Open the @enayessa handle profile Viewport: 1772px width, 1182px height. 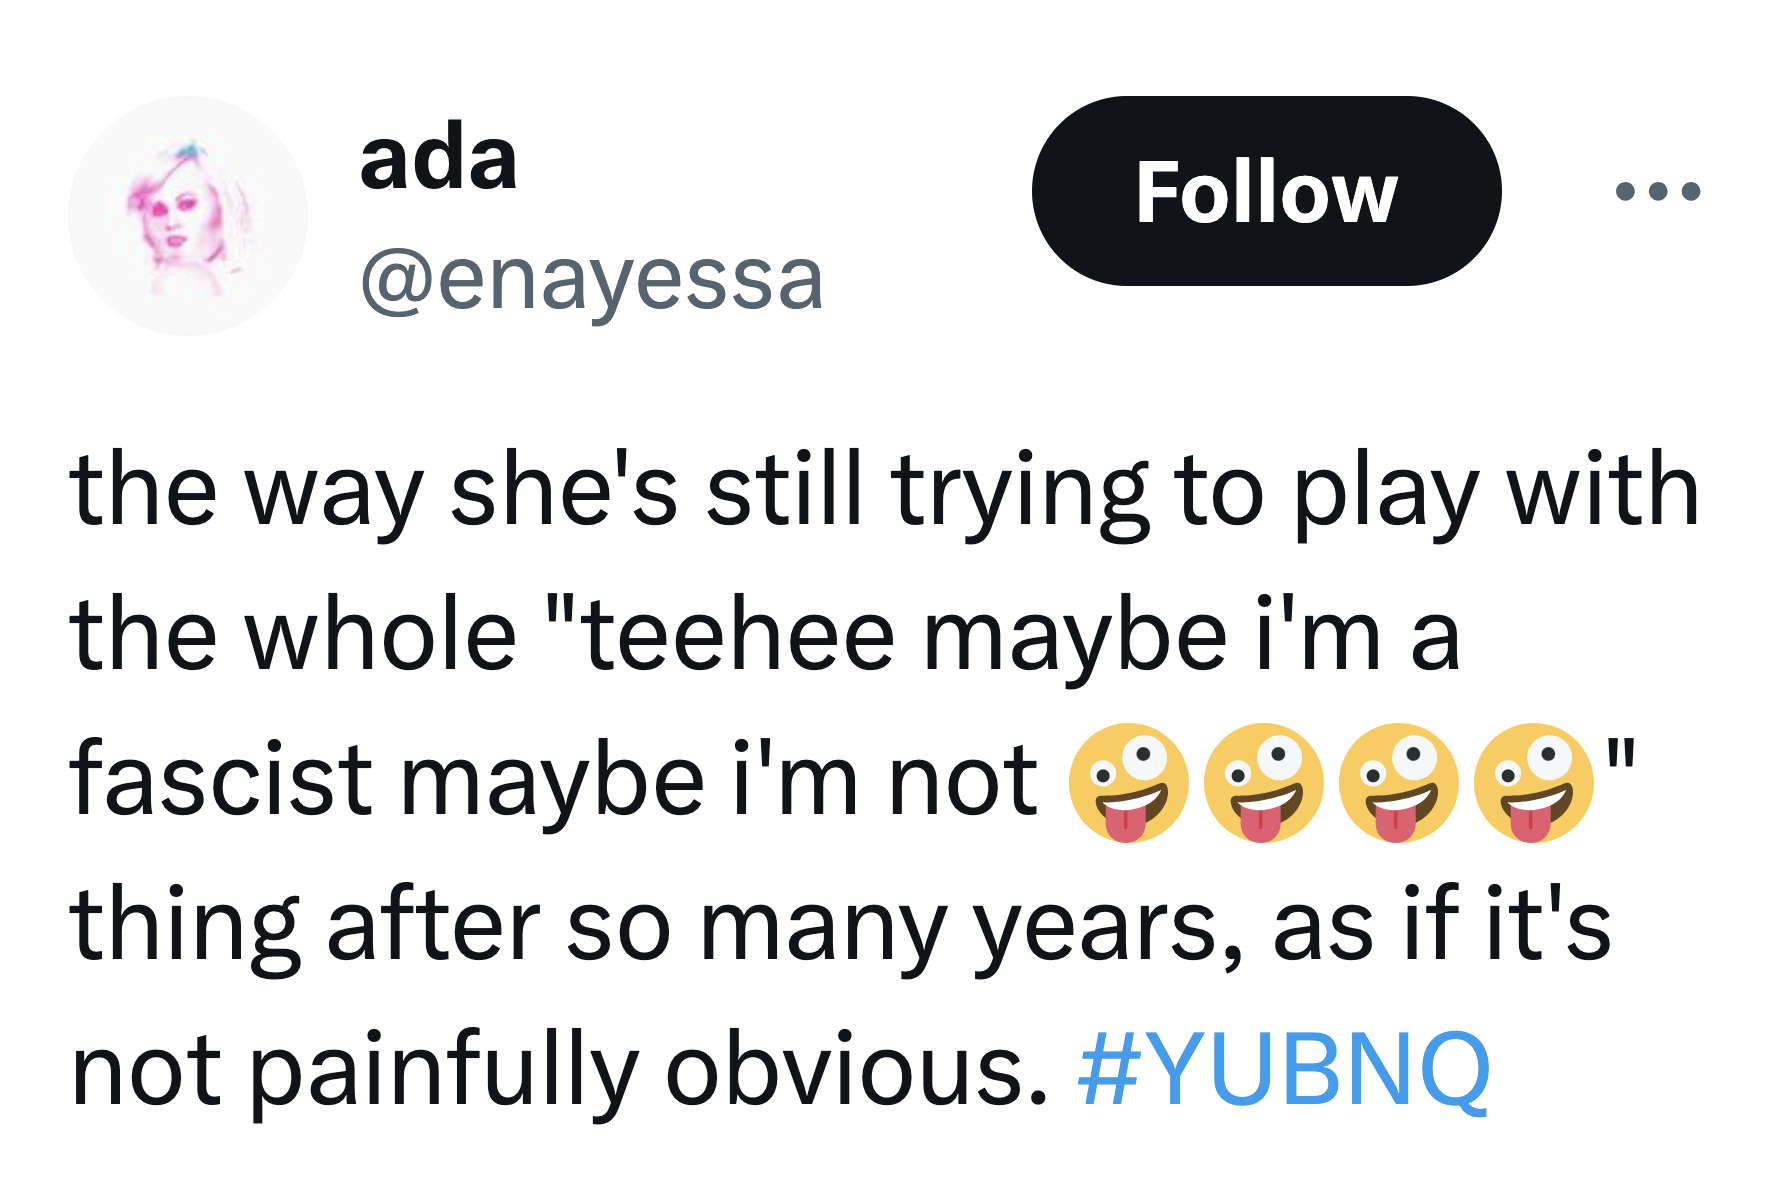click(x=591, y=280)
